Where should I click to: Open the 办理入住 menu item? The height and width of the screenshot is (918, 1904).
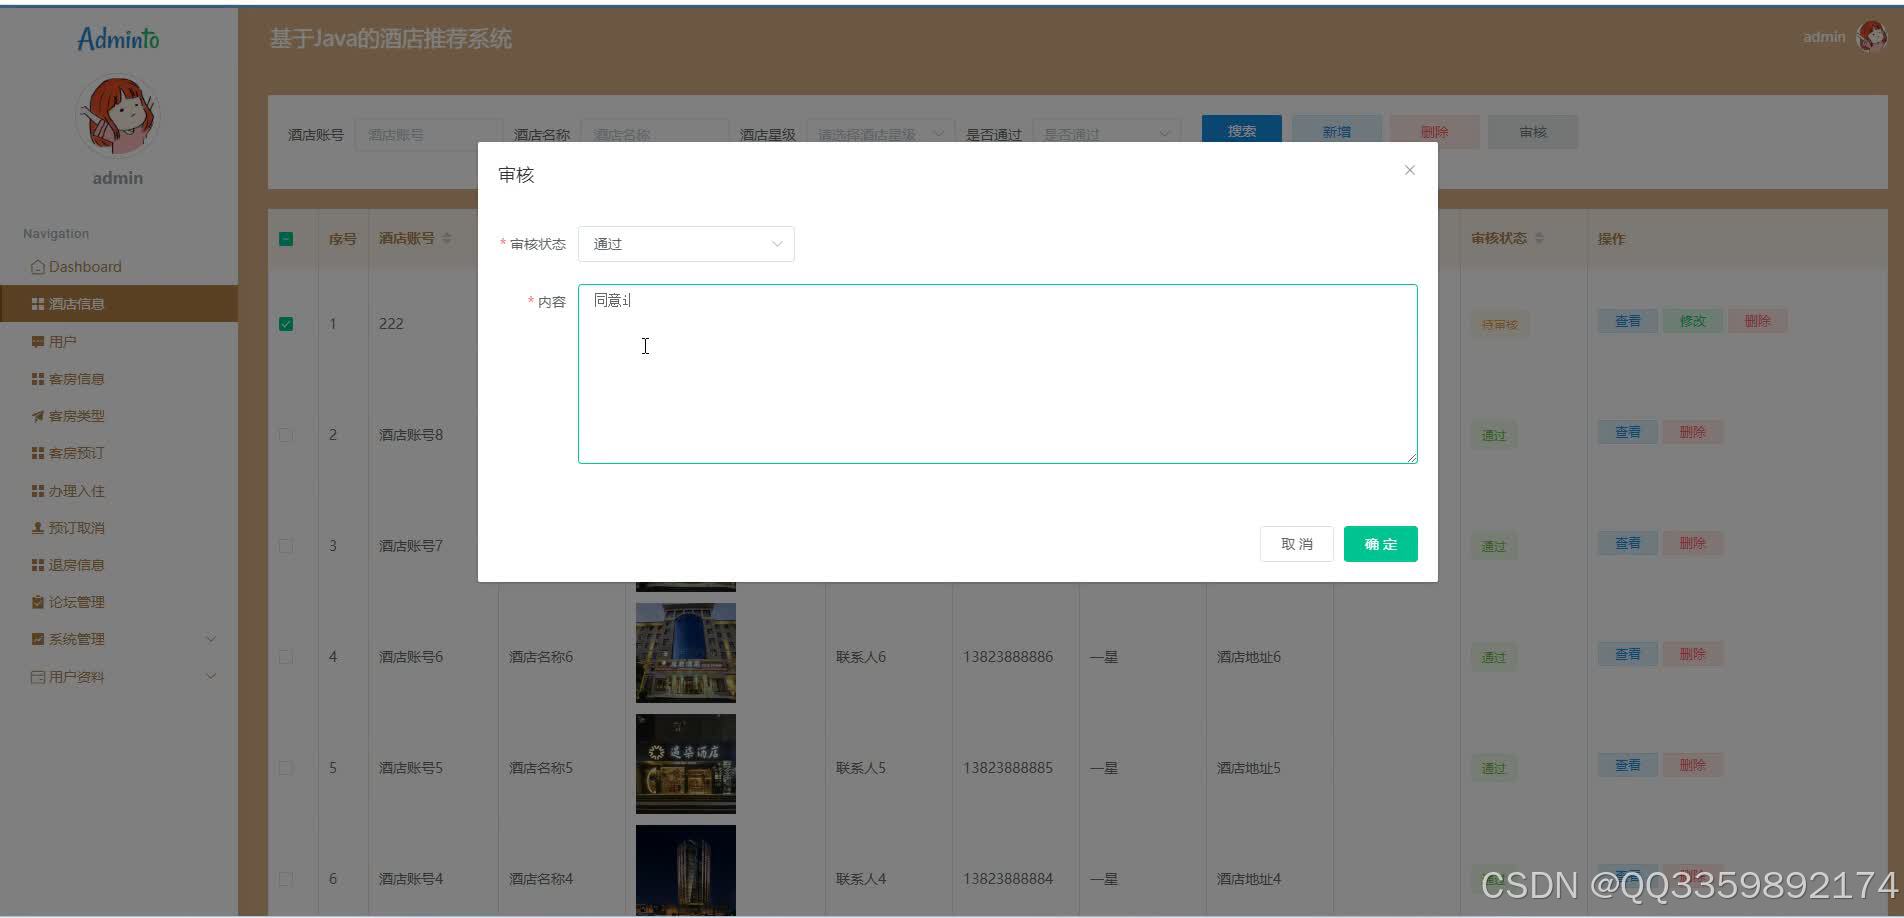tap(119, 491)
